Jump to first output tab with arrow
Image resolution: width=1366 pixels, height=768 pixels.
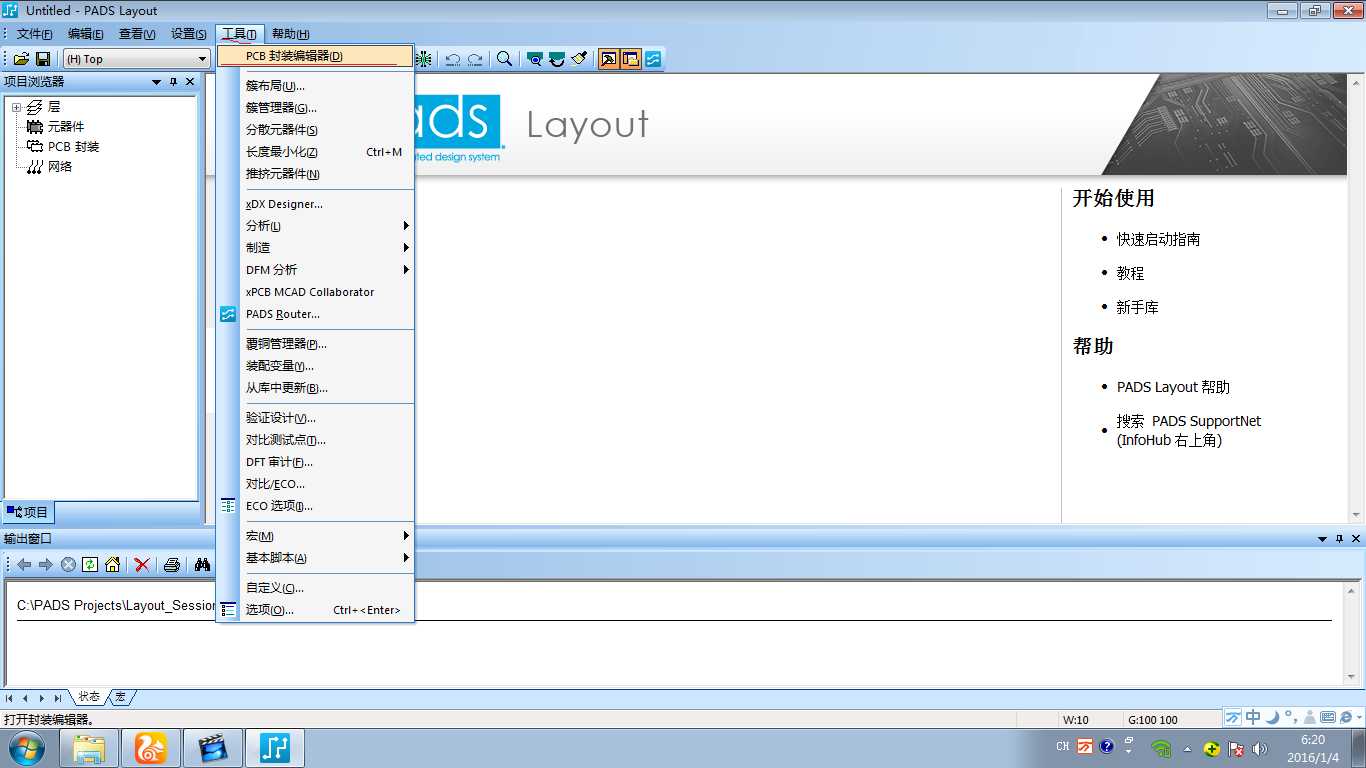pos(10,698)
